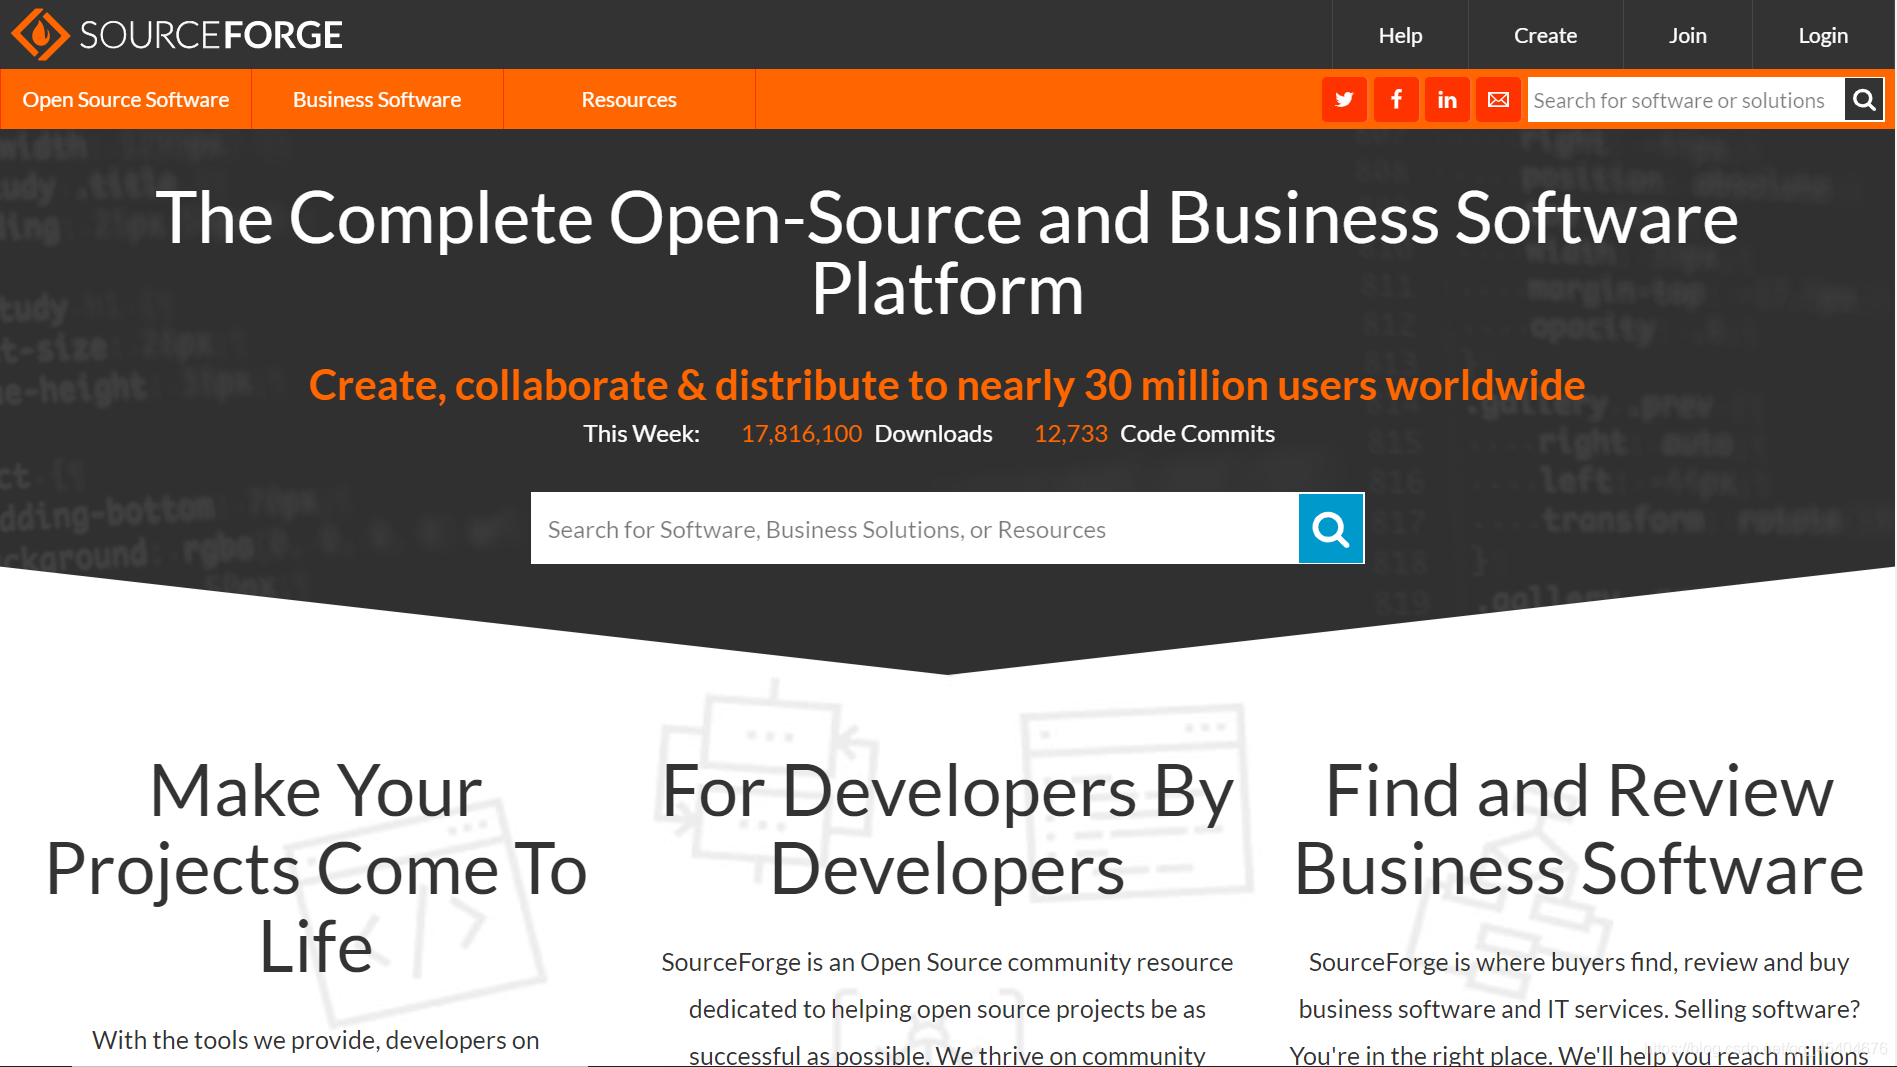Open the Twitter share icon
Image resolution: width=1897 pixels, height=1067 pixels.
point(1344,99)
